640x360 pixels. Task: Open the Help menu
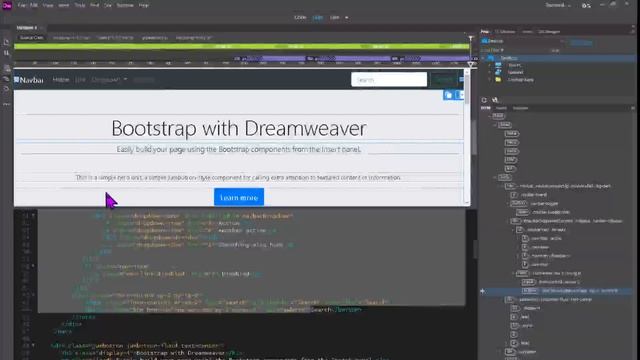(144, 5)
